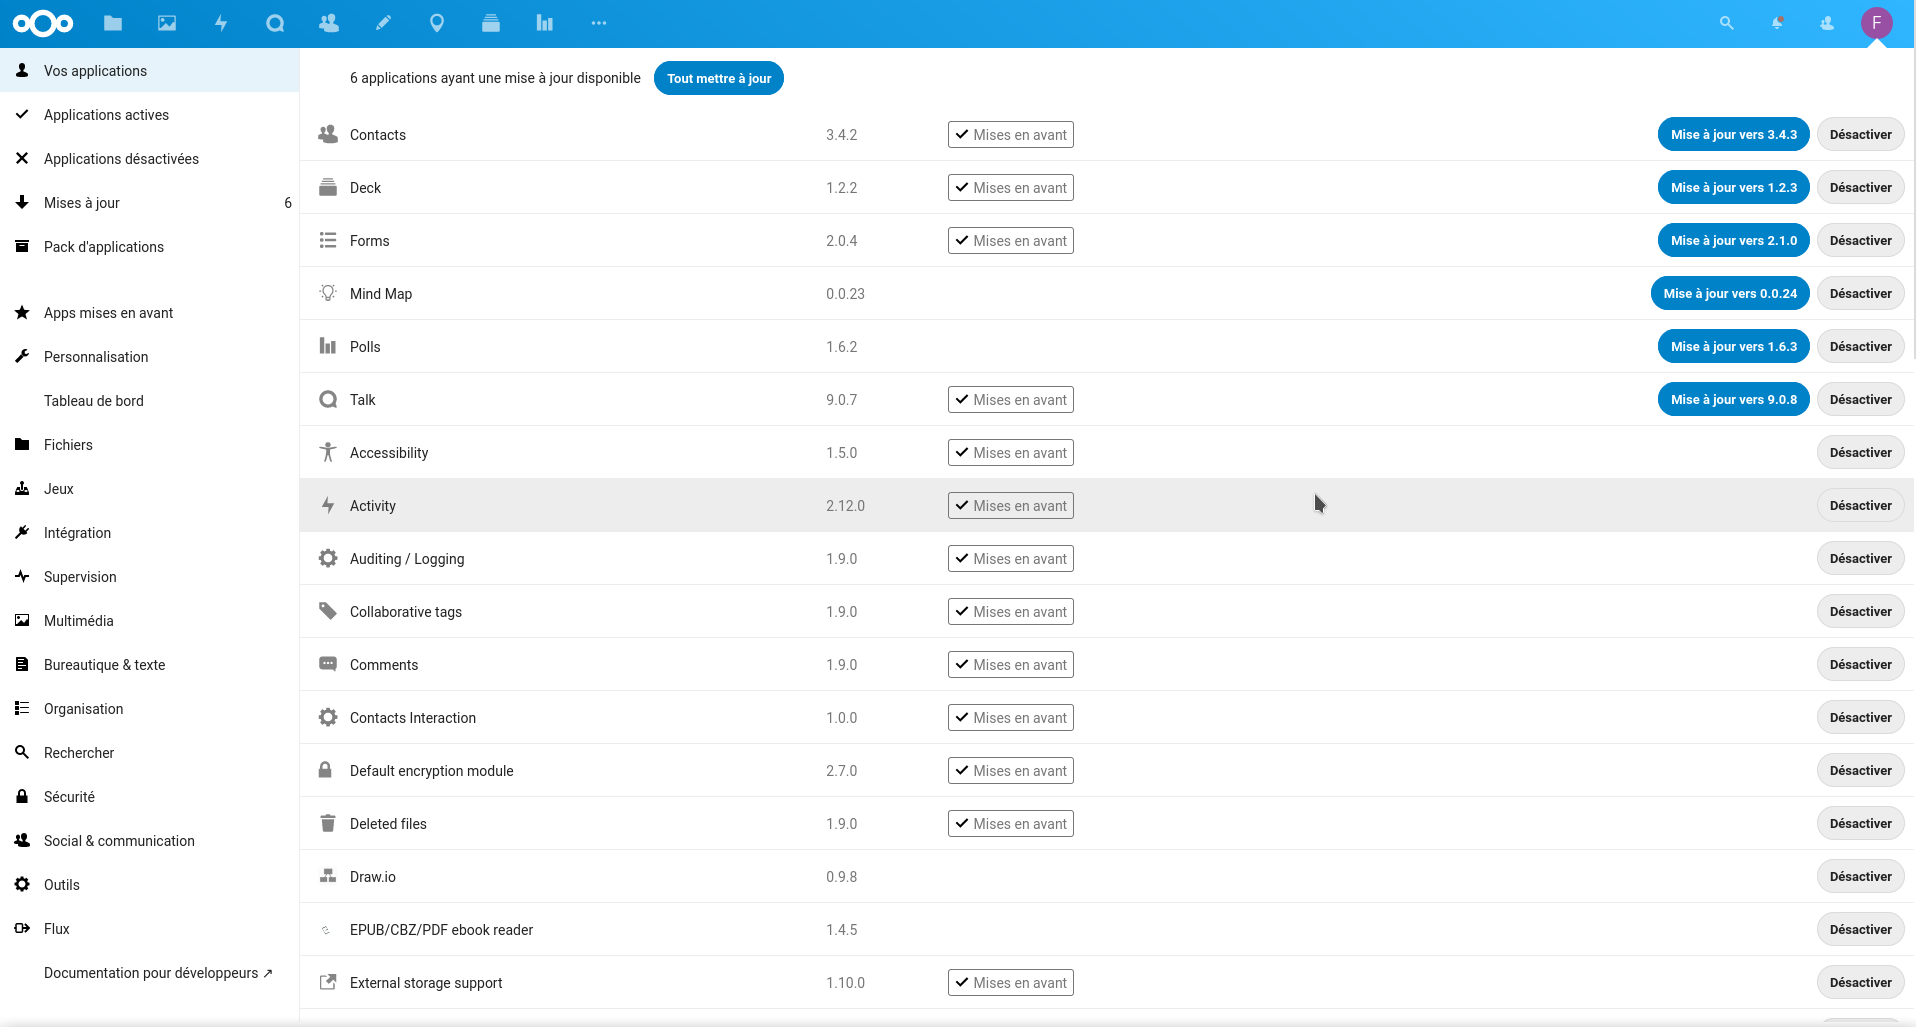Open the Rechercher category
This screenshot has width=1916, height=1027.
pos(150,753)
